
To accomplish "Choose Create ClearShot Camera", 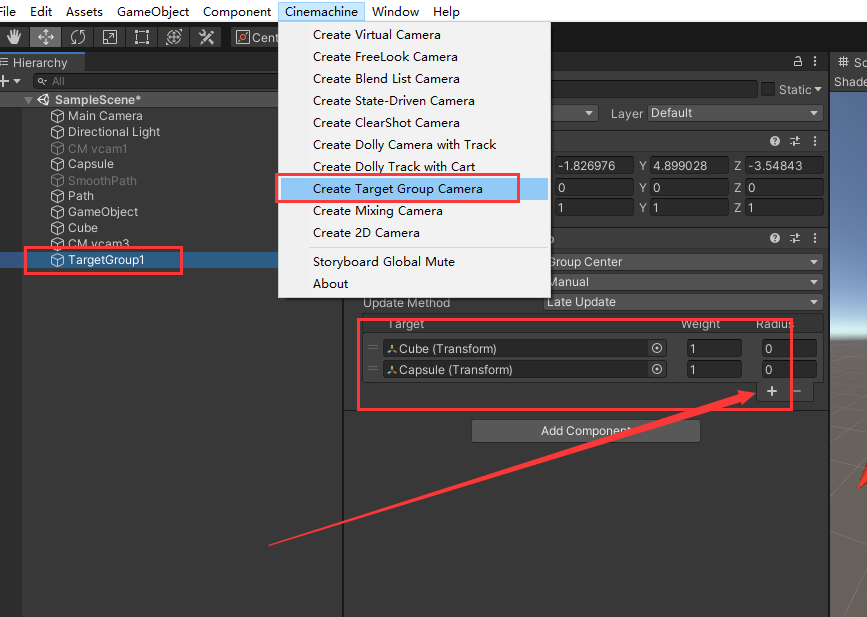I will click(413, 123).
